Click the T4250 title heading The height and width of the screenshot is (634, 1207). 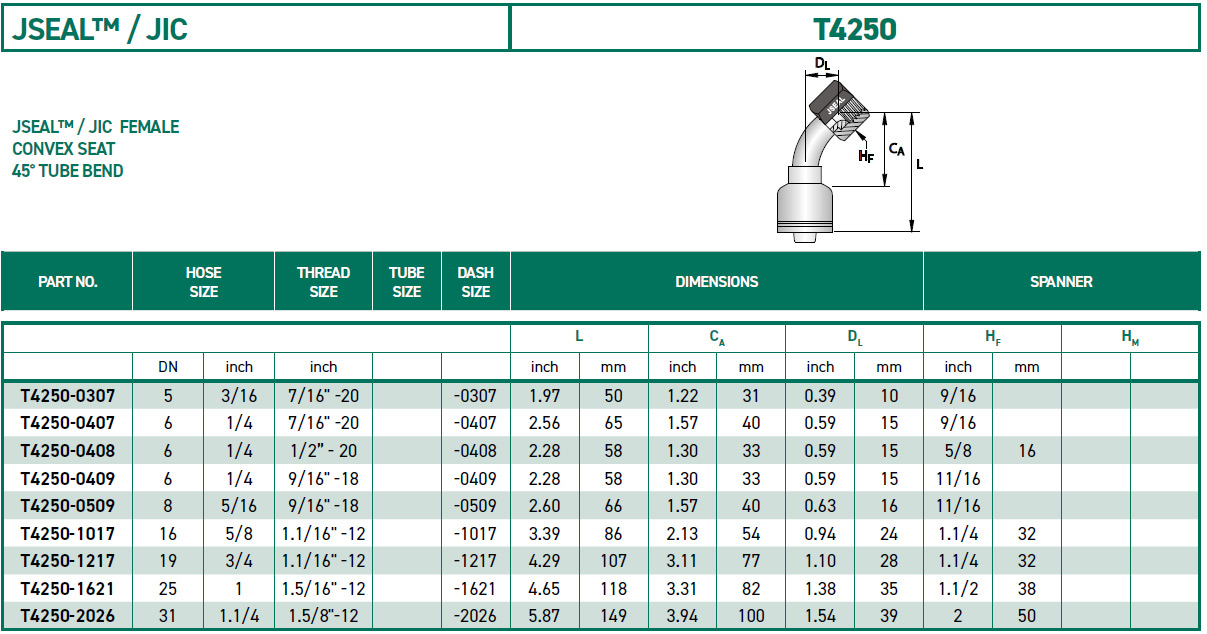pyautogui.click(x=854, y=29)
